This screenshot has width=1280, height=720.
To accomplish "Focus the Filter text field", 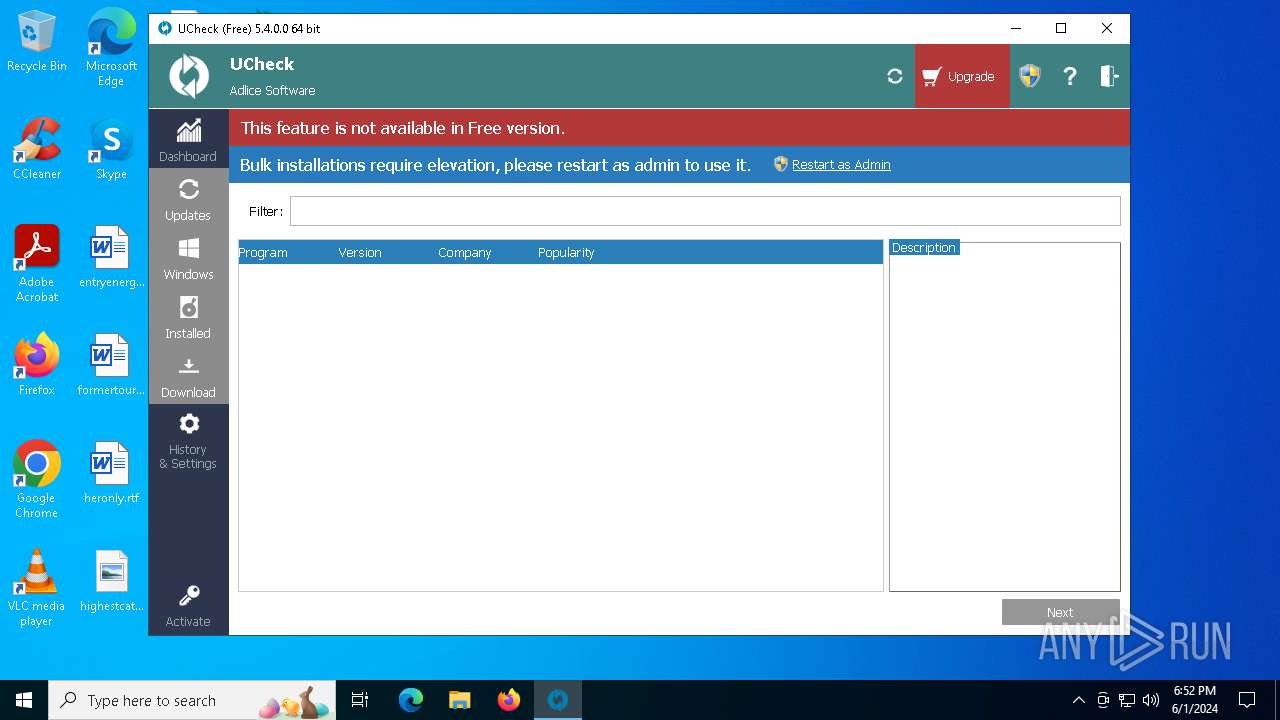I will [705, 211].
